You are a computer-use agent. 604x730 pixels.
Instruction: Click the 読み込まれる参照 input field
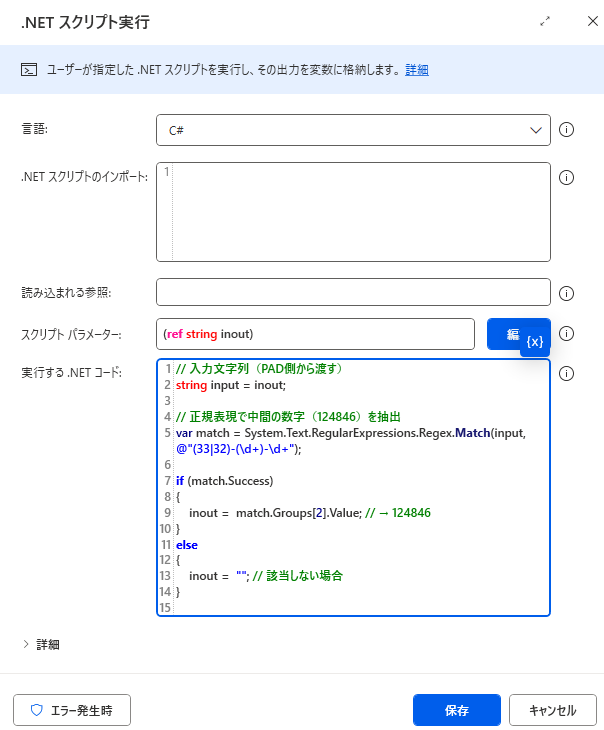[353, 292]
